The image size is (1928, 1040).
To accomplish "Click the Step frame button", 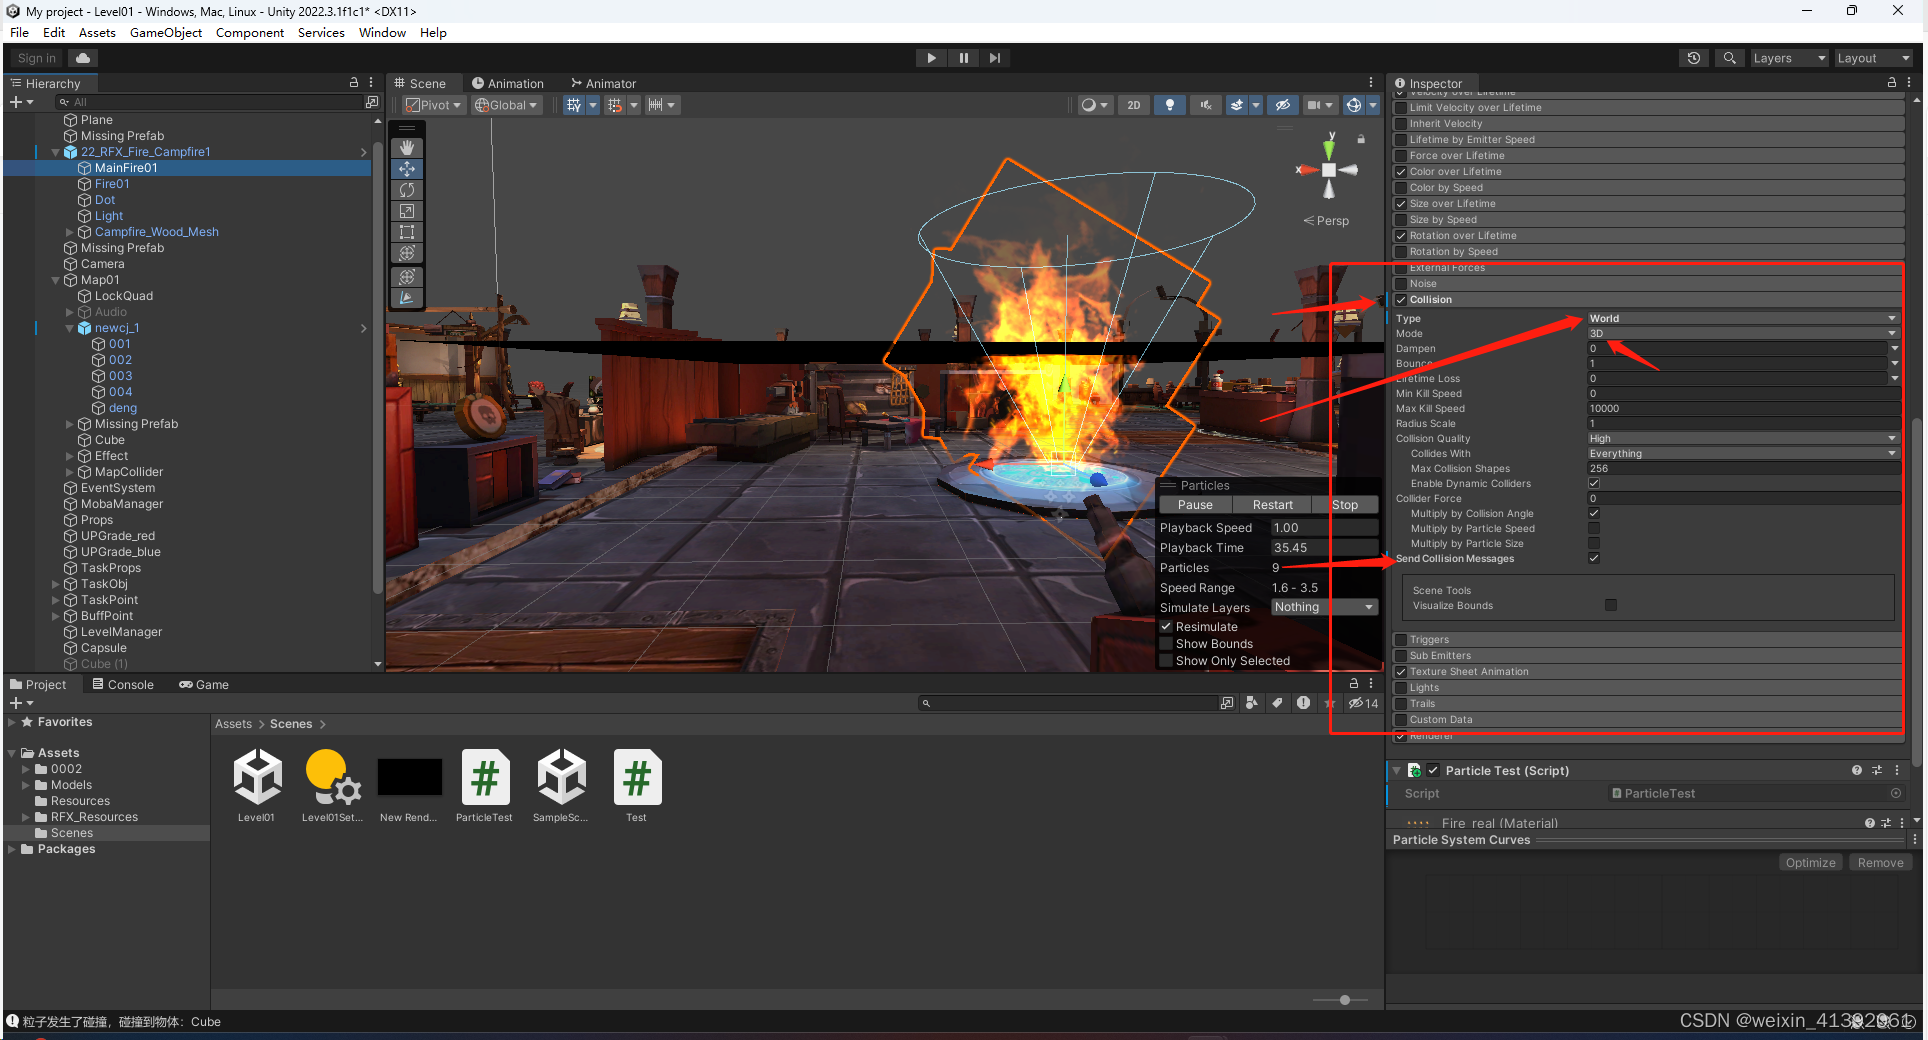I will click(x=994, y=58).
